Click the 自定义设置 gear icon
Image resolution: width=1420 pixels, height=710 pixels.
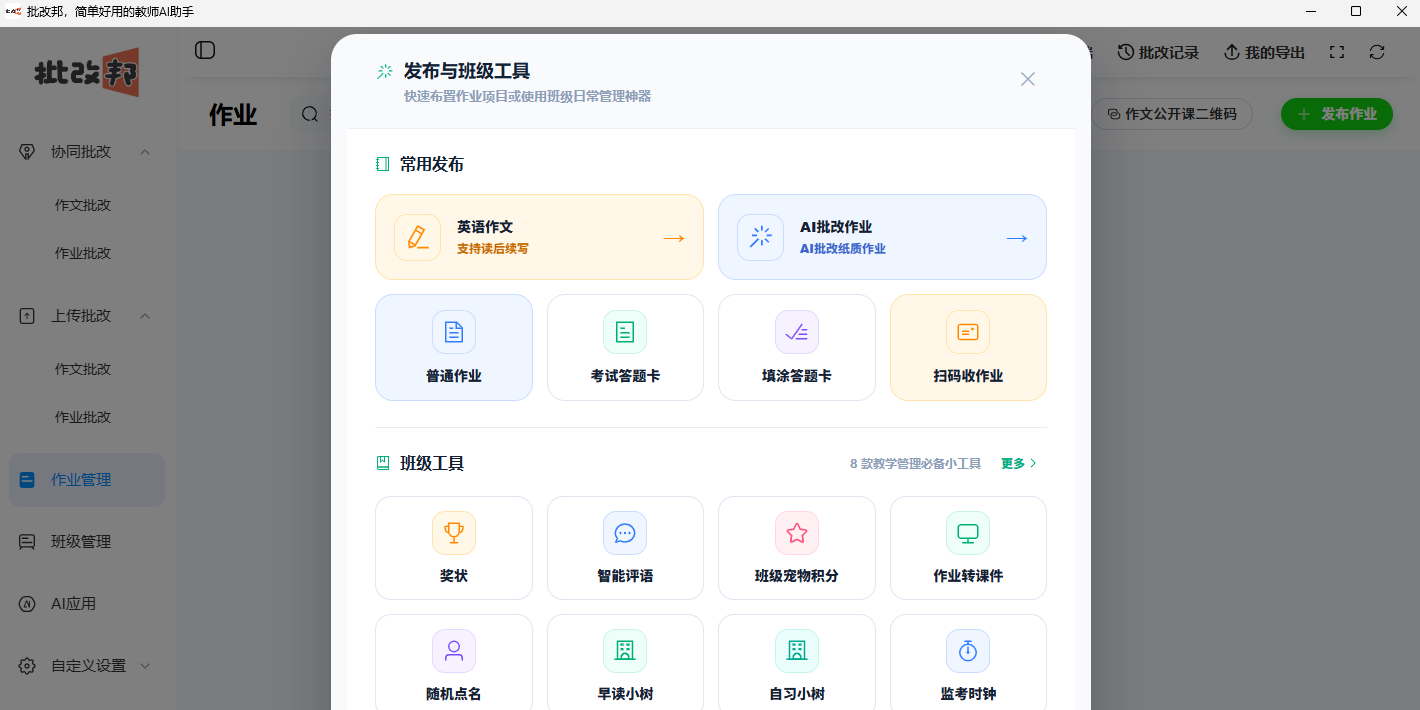(28, 666)
